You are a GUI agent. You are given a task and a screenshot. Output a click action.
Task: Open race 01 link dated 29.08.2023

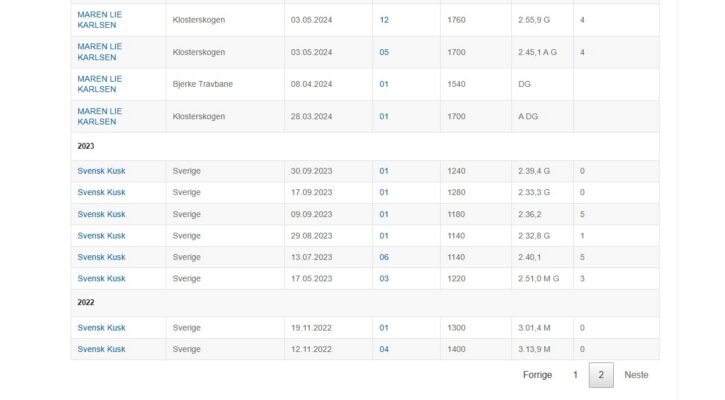(384, 236)
